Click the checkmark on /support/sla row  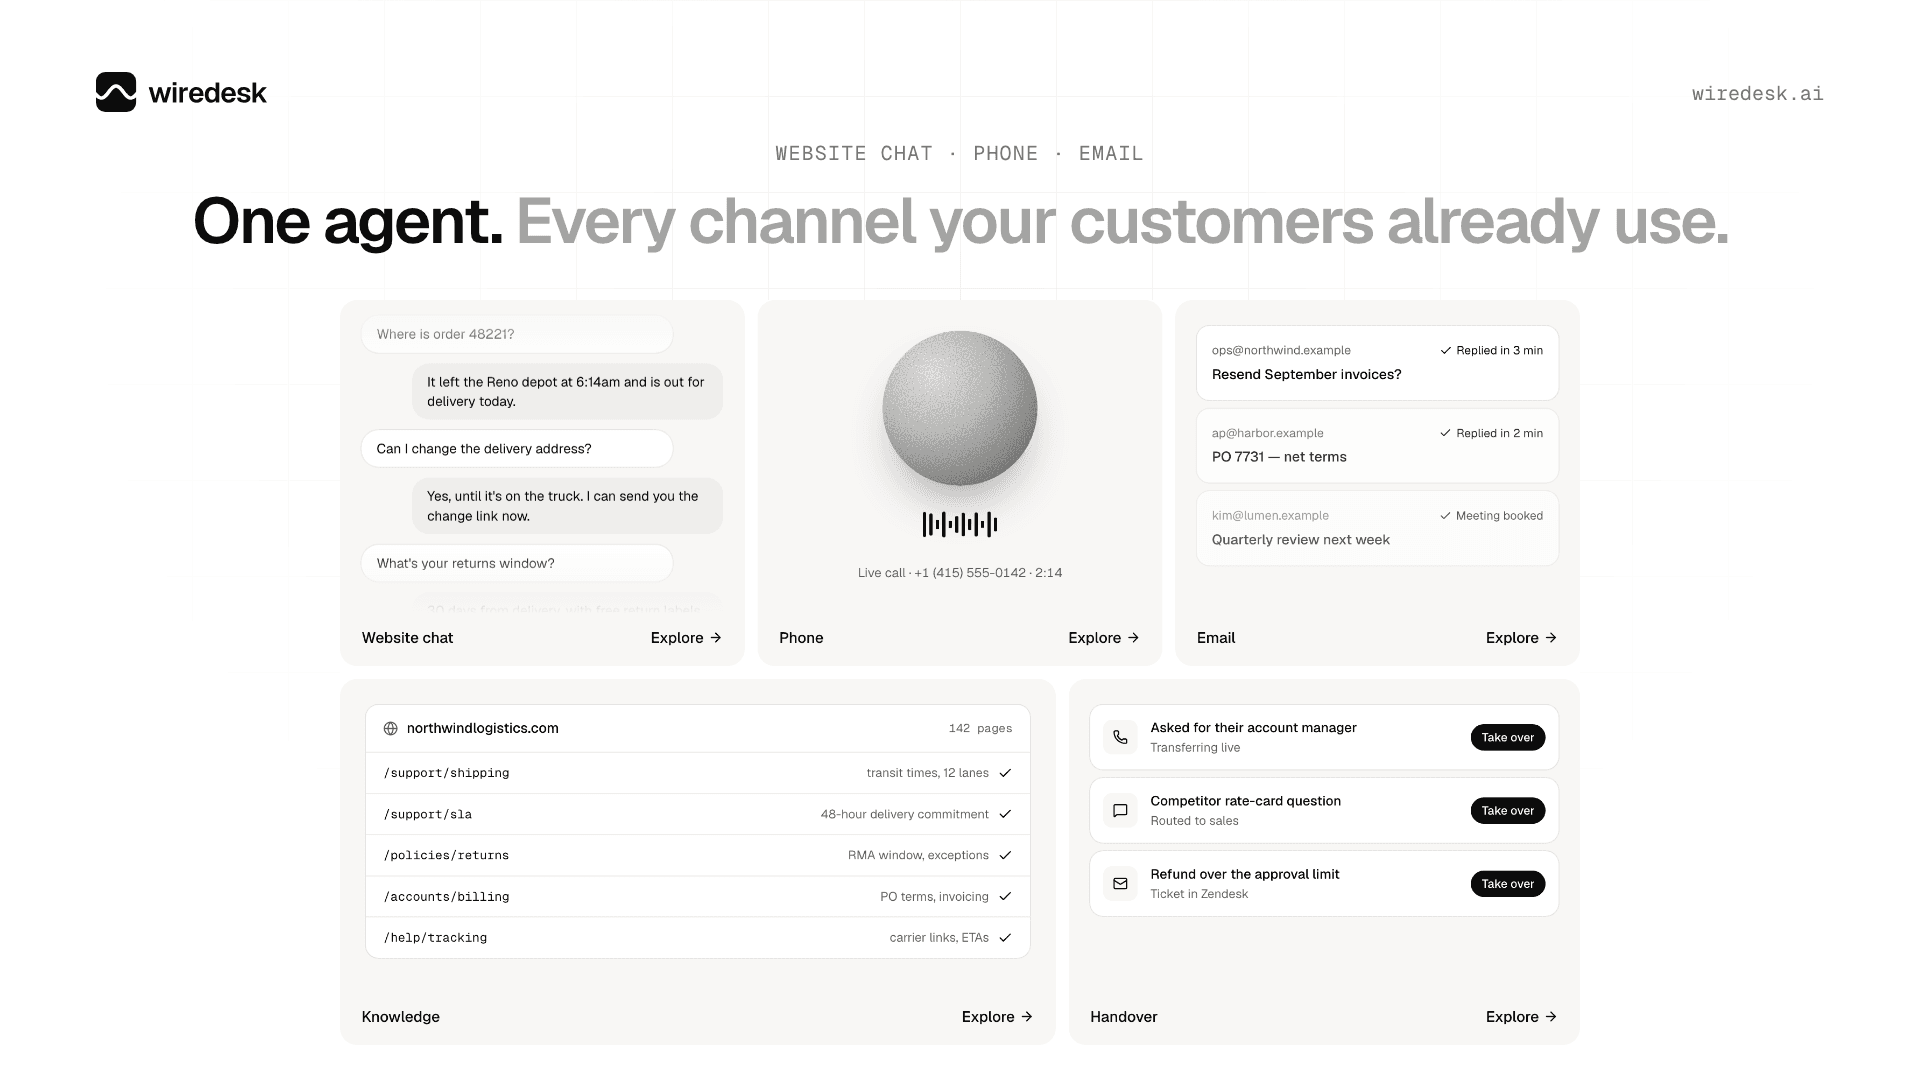(x=1005, y=814)
